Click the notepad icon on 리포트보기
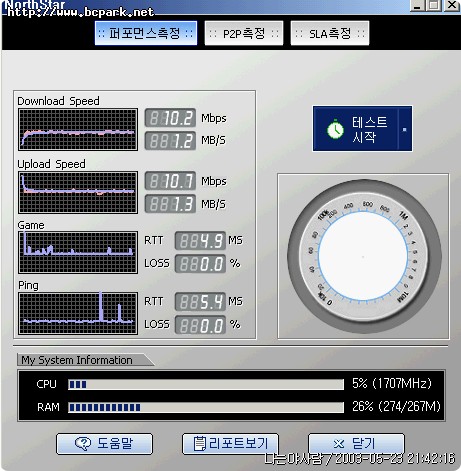 [x=200, y=444]
